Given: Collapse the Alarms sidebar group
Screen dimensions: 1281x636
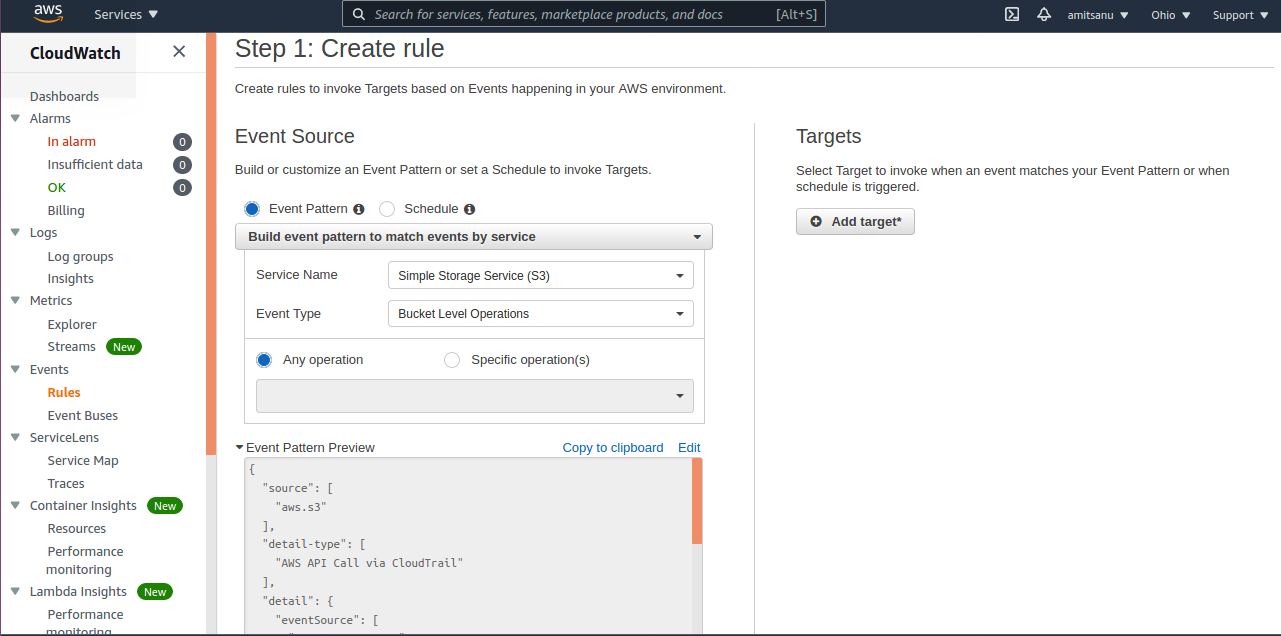Looking at the screenshot, I should click(15, 118).
